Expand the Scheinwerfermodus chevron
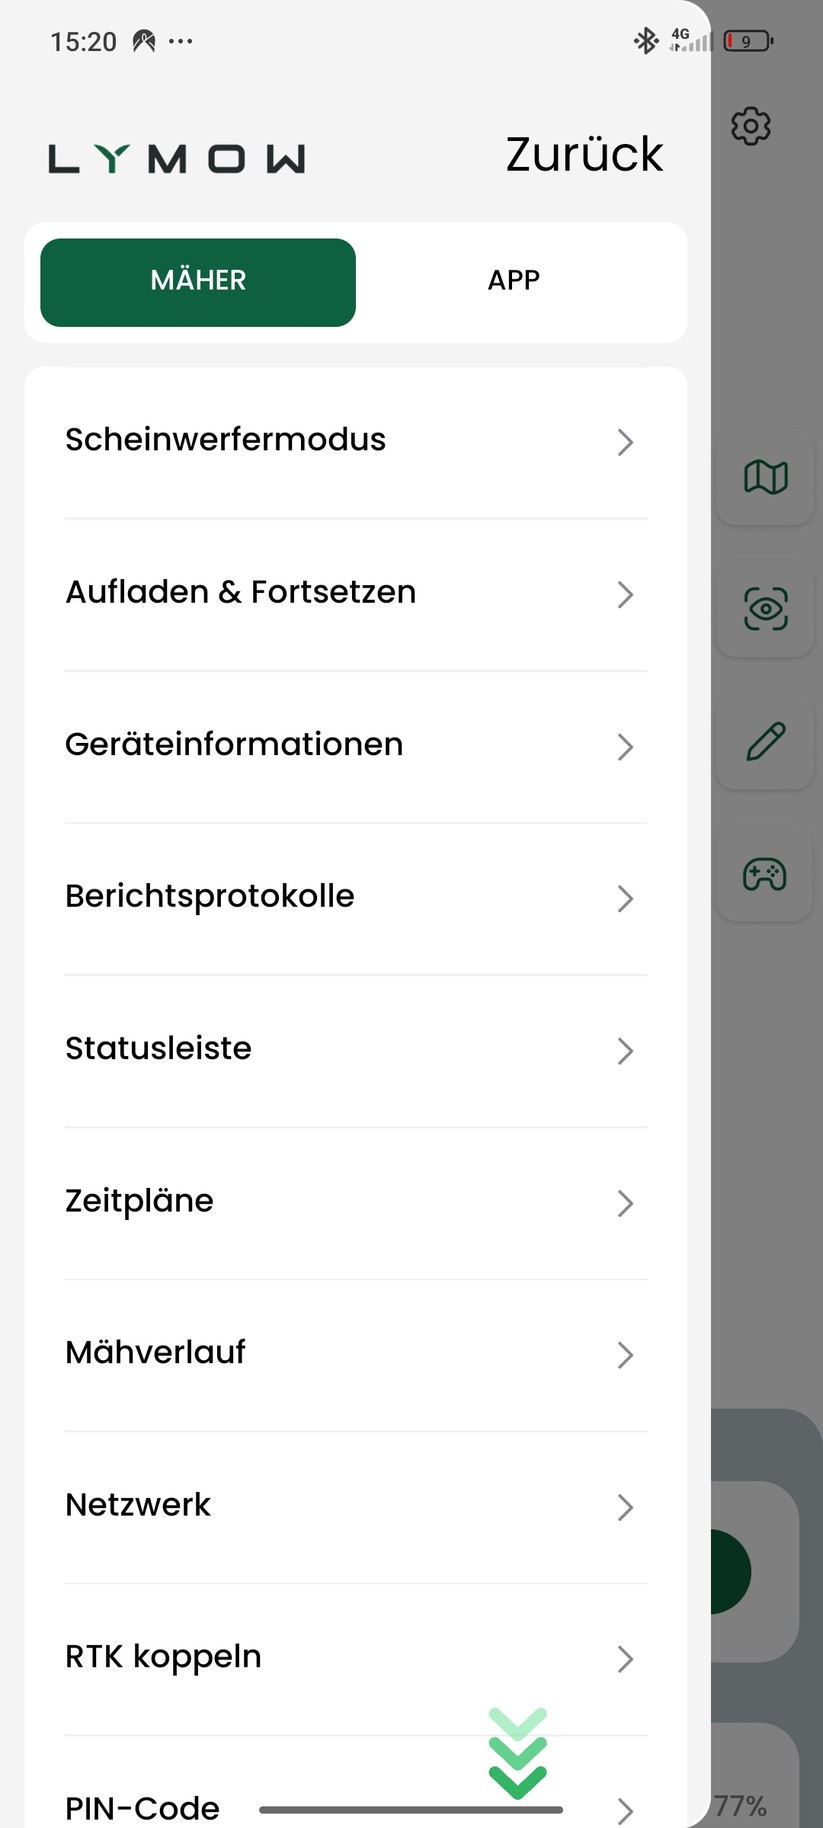The height and width of the screenshot is (1828, 823). [625, 442]
